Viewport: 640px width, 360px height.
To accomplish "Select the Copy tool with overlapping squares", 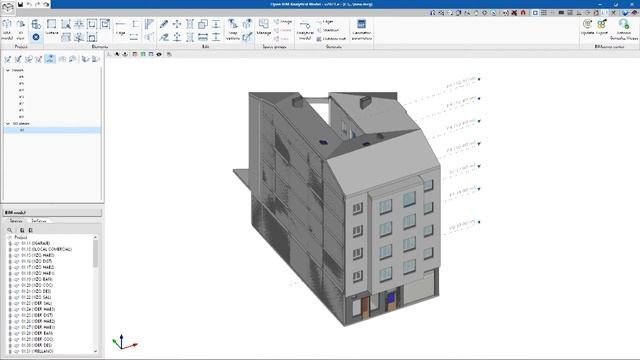I will pos(203,24).
